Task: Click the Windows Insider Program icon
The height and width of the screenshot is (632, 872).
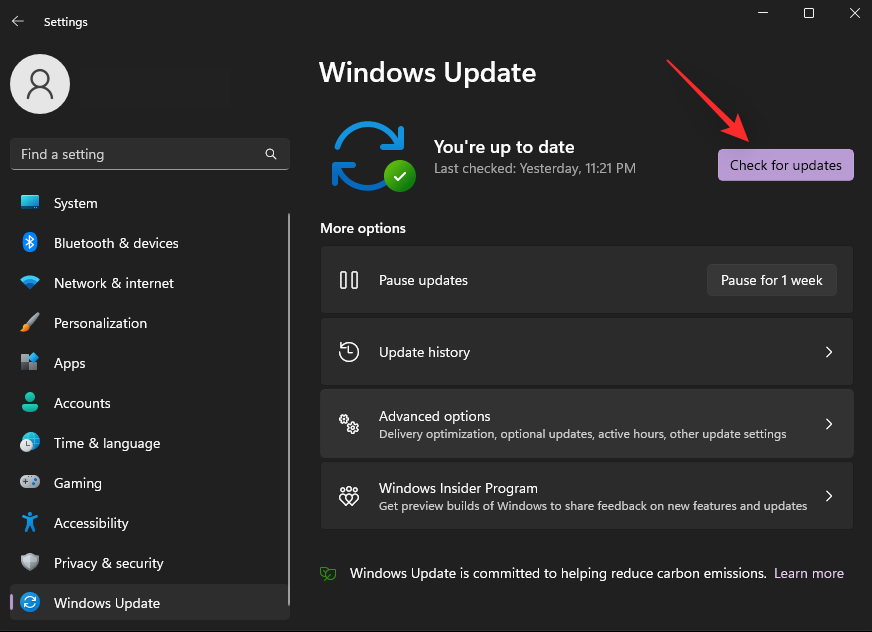Action: (348, 495)
